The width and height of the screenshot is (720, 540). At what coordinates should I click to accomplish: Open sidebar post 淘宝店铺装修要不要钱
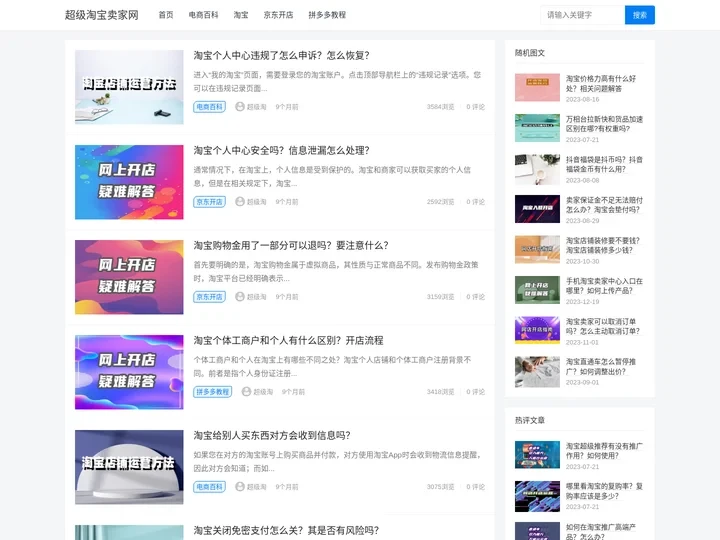[602, 245]
